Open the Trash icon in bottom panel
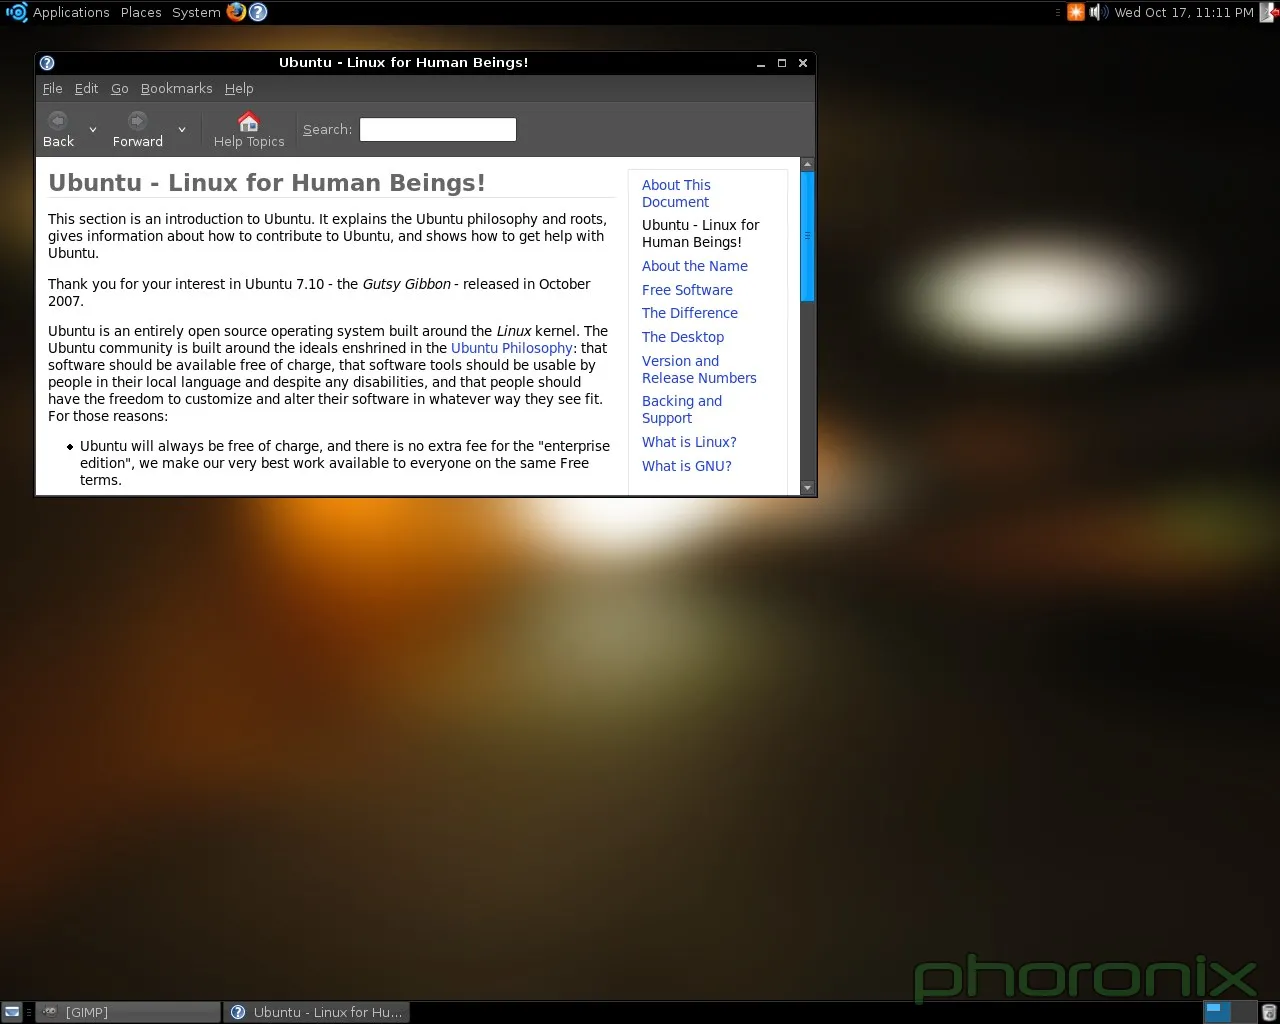The image size is (1280, 1024). (1269, 1012)
